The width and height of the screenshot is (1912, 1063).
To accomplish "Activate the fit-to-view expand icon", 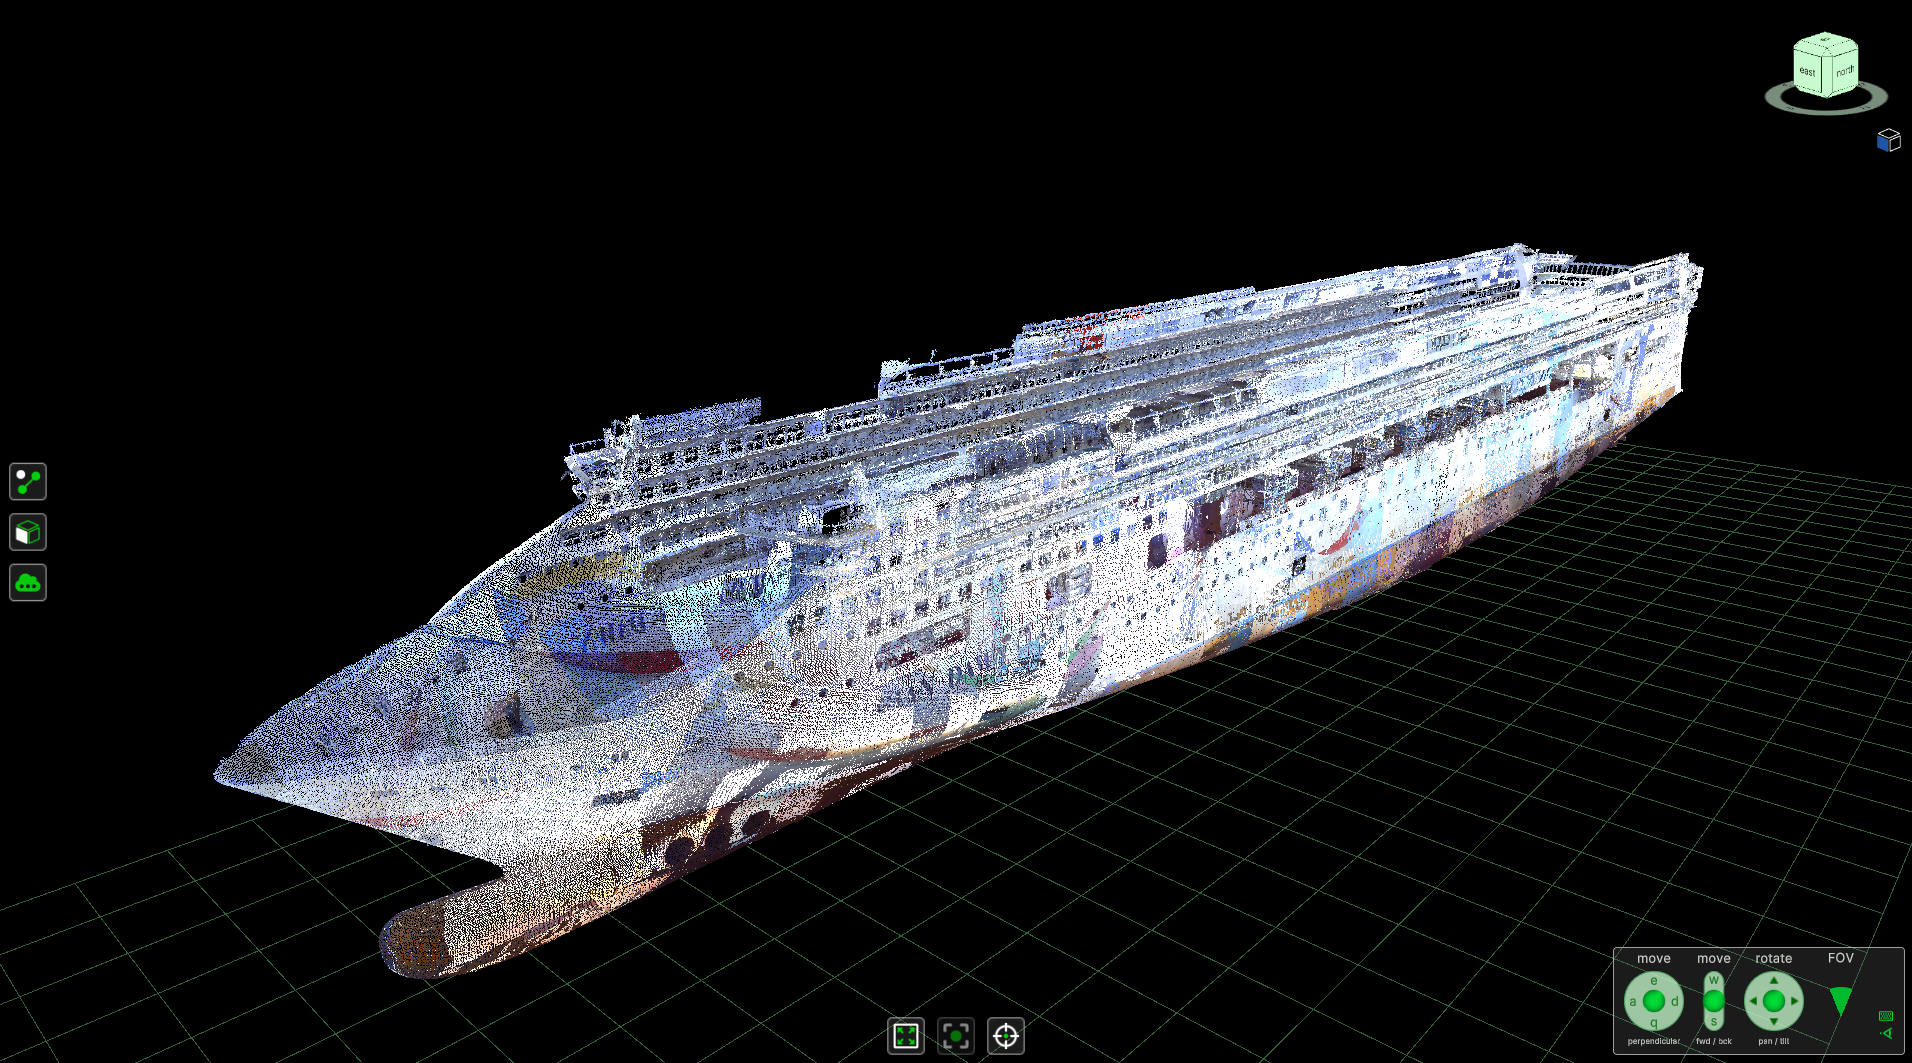I will pyautogui.click(x=906, y=1038).
